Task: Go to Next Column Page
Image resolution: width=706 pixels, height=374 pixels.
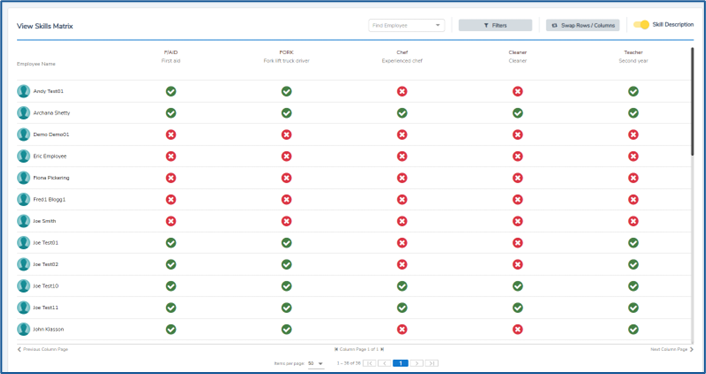Action: (x=672, y=349)
